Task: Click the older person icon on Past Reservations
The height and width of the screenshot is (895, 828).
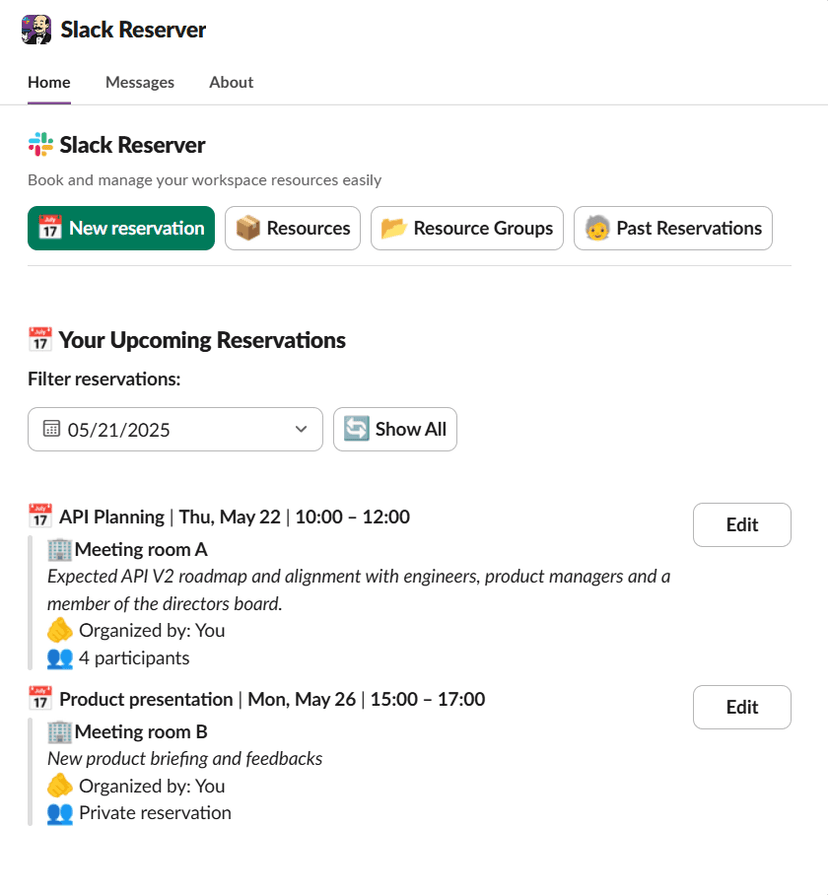Action: click(597, 228)
